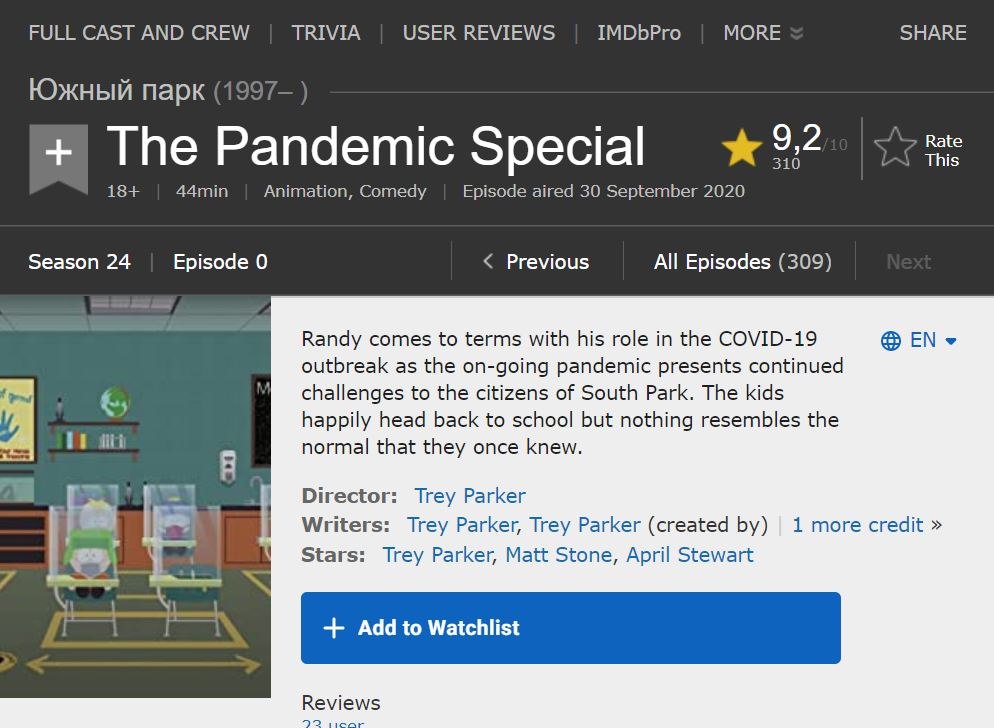Click the Rate This star outline
This screenshot has width=994, height=728.
coord(895,149)
